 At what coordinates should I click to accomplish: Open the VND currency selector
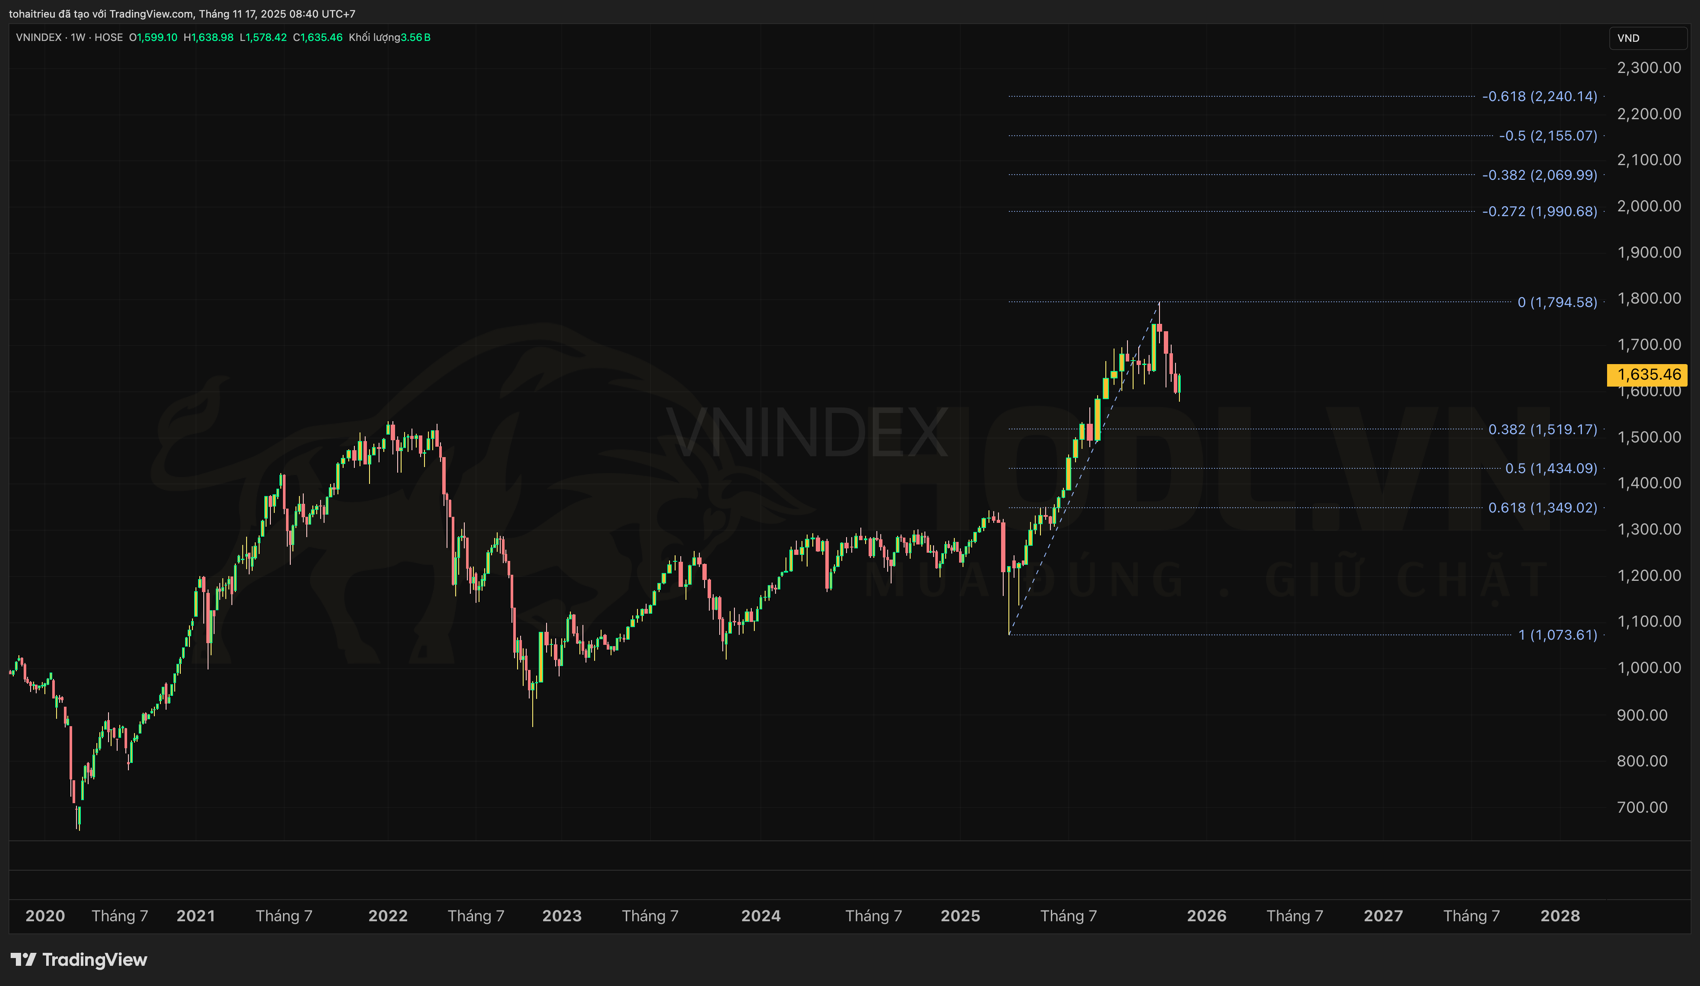coord(1646,38)
